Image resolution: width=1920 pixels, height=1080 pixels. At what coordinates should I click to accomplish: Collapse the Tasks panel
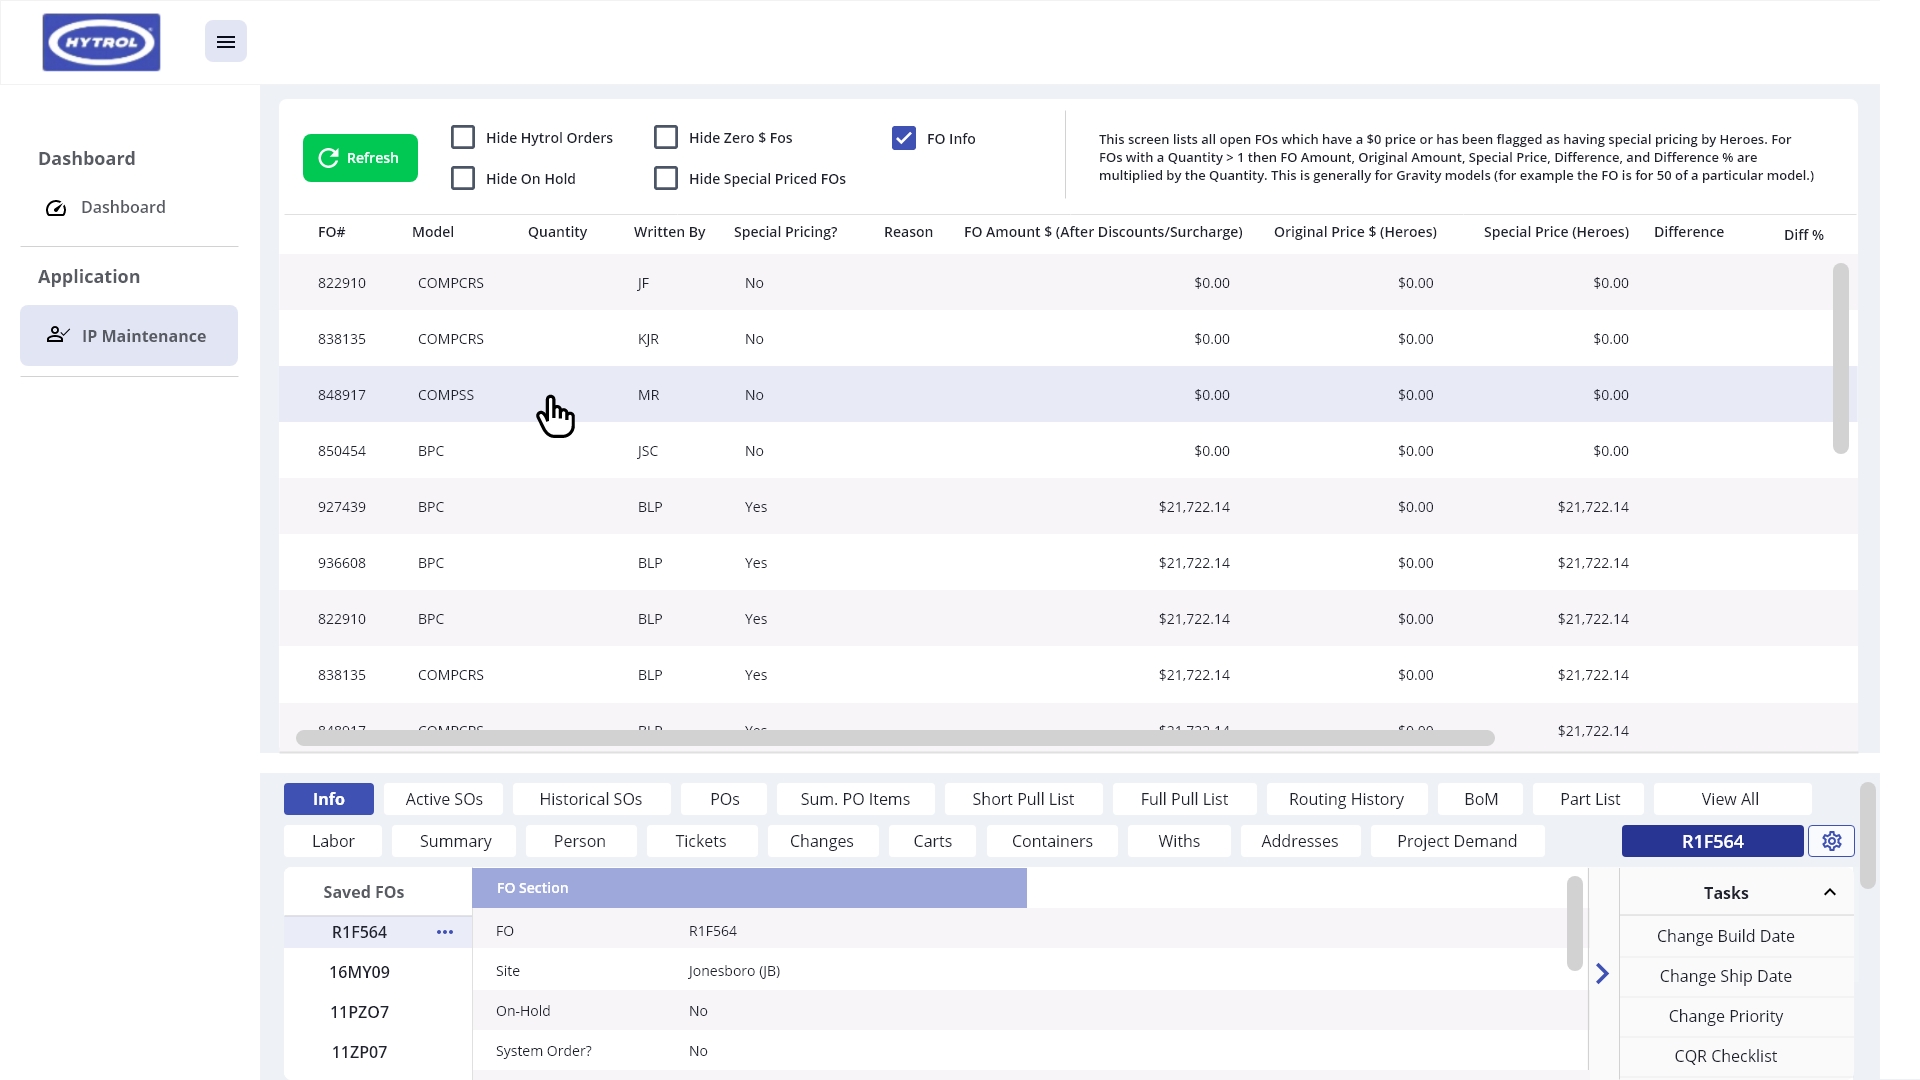(1830, 892)
